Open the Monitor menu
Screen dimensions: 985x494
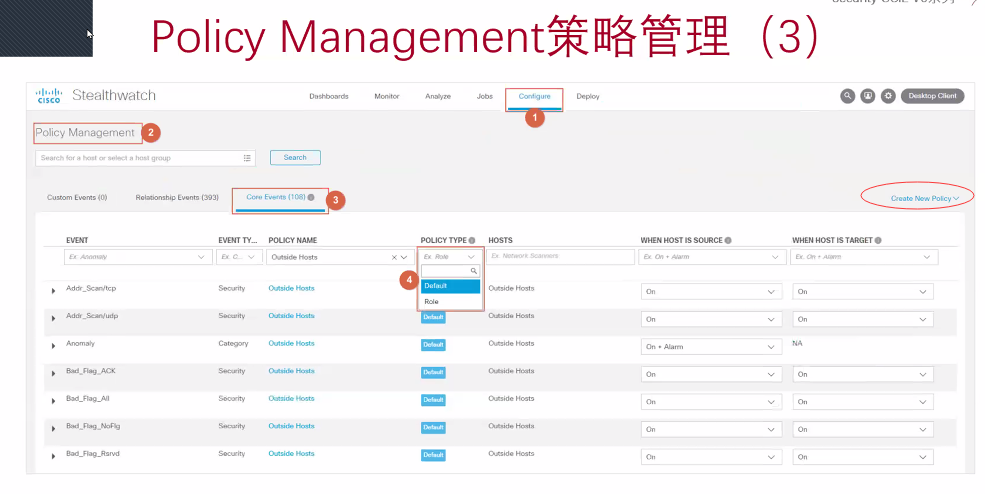pos(386,96)
